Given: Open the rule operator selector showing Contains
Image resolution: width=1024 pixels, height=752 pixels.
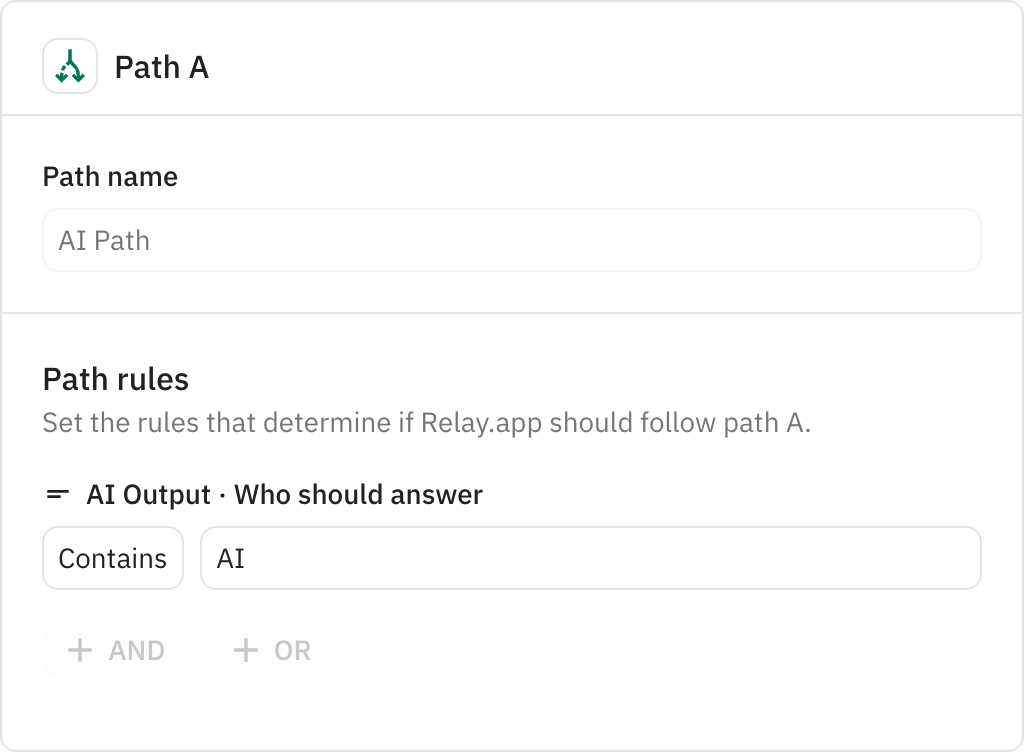Looking at the screenshot, I should tap(112, 558).
